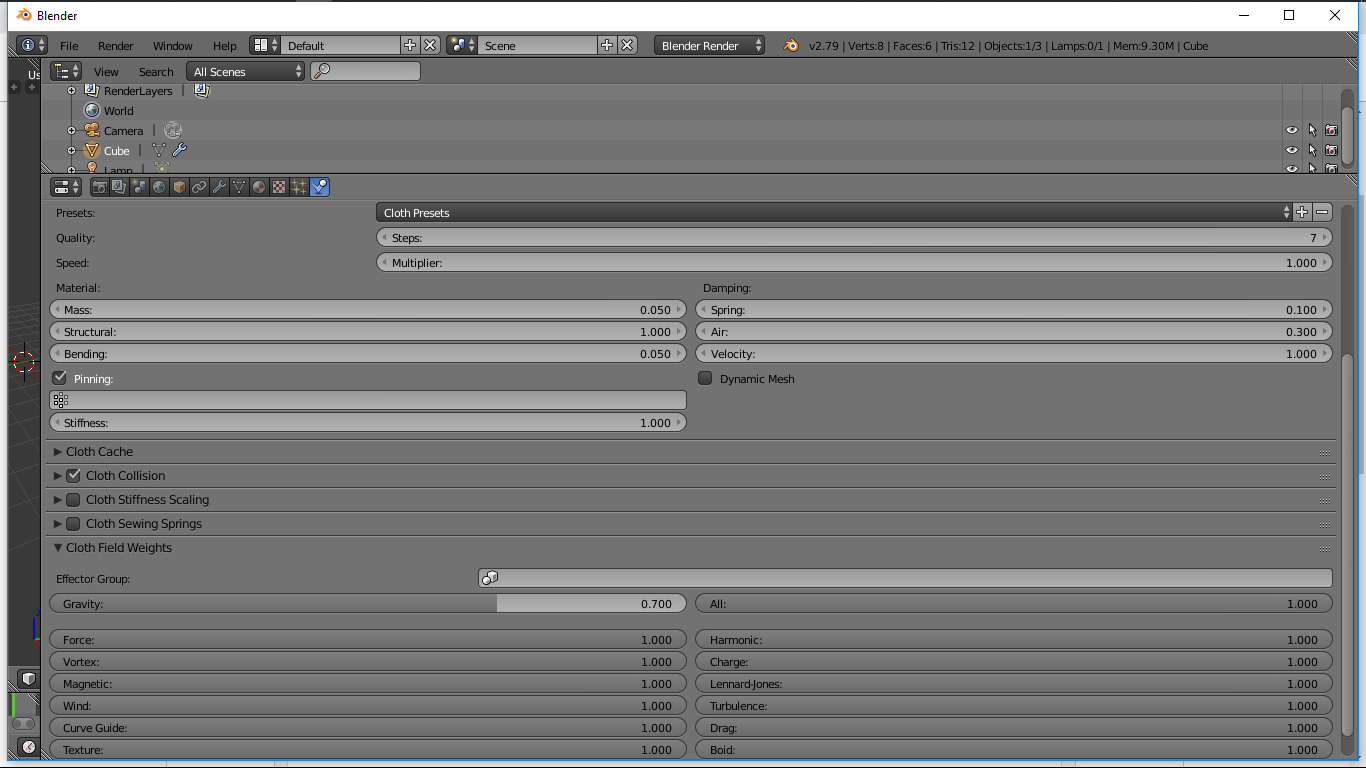Viewport: 1366px width, 768px height.
Task: Open the scene browse dropdown
Action: coord(462,45)
